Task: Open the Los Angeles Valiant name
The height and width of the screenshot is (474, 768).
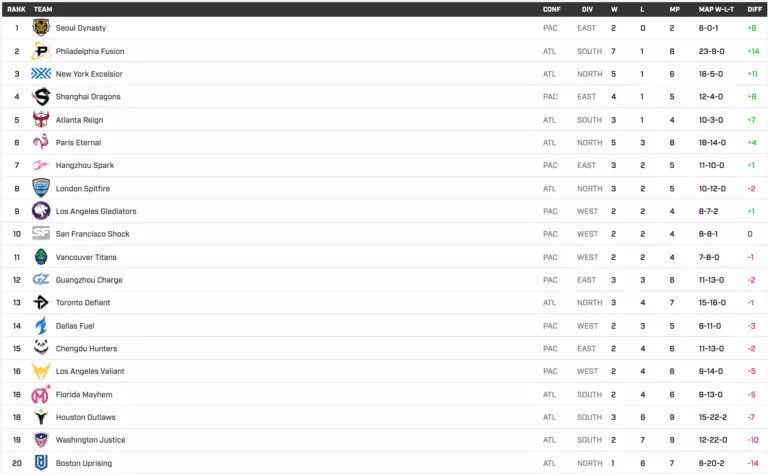Action: tap(90, 371)
